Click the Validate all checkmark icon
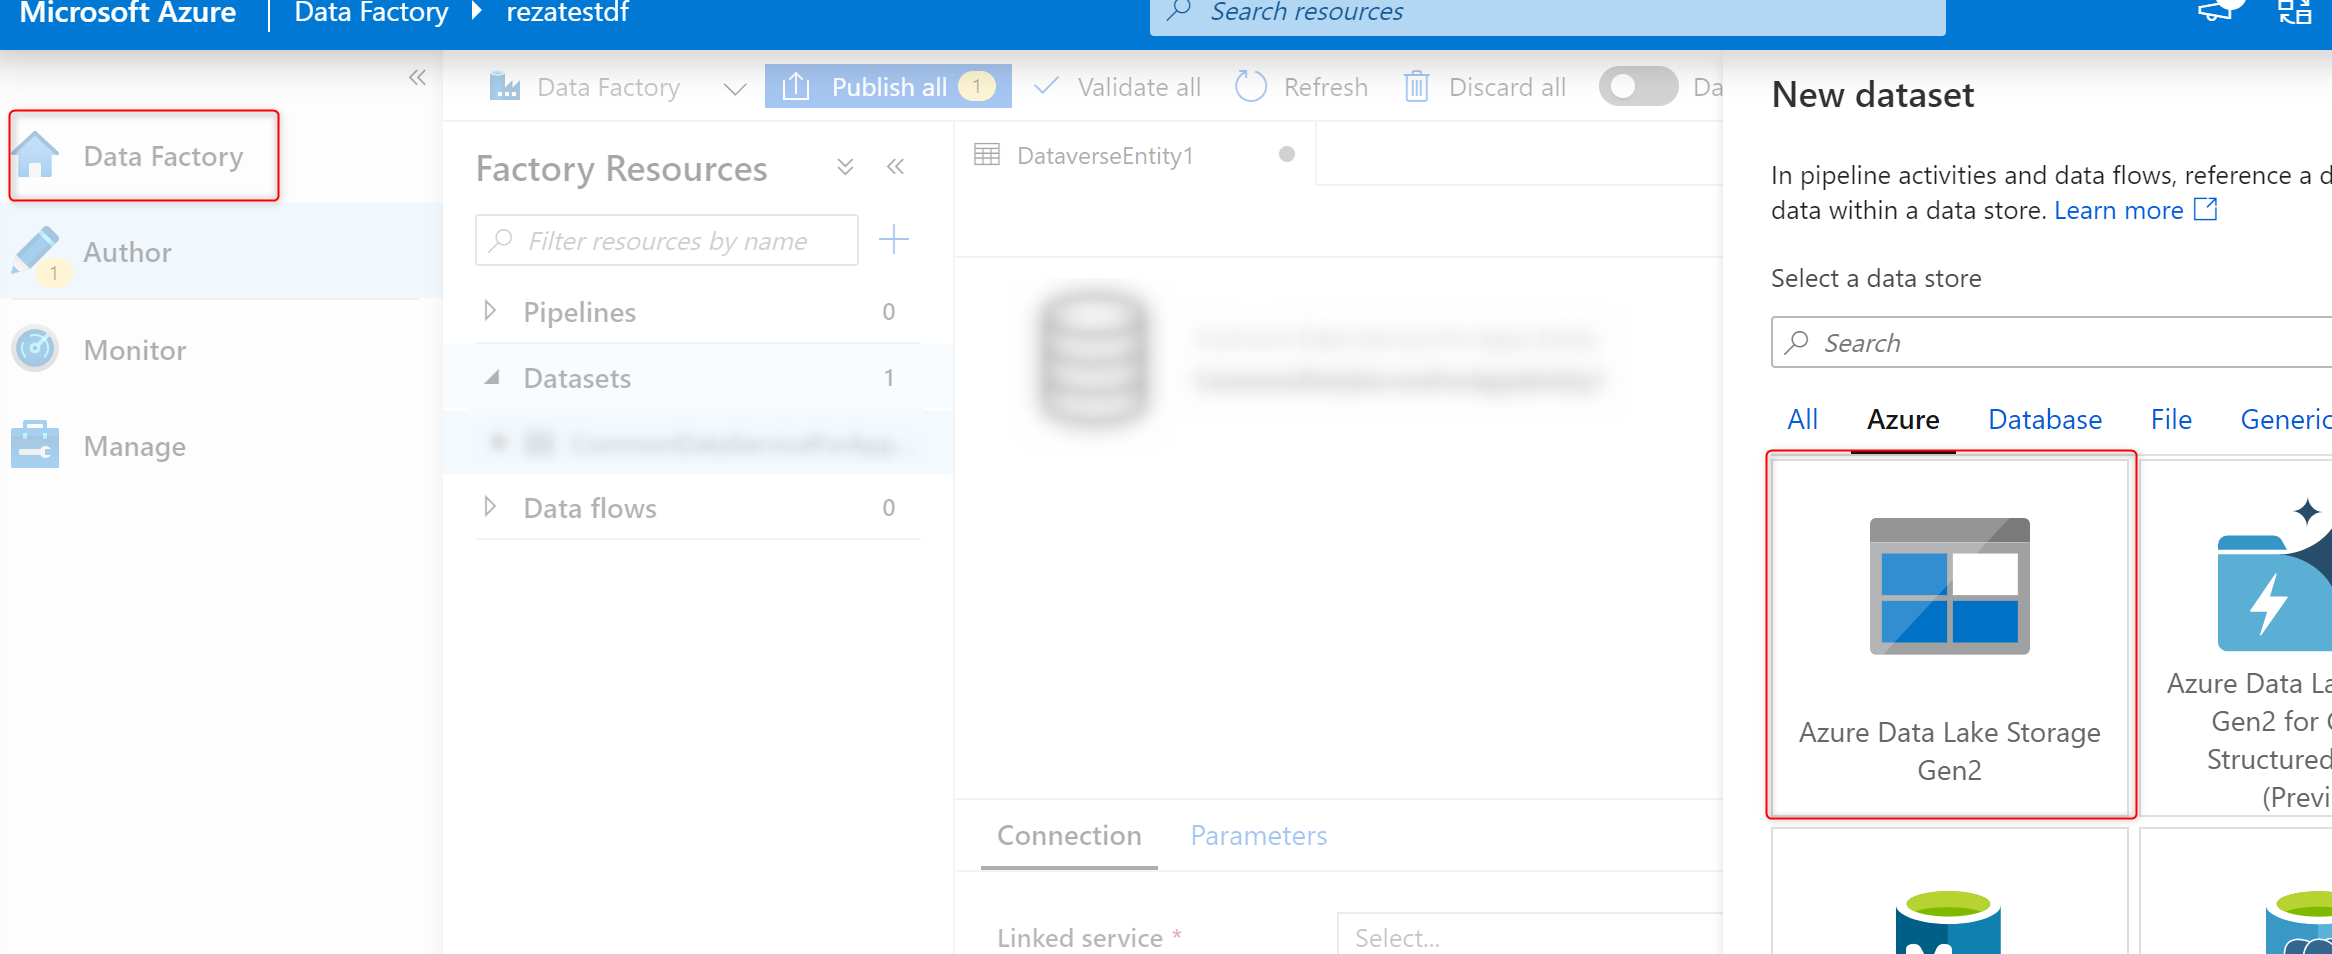This screenshot has height=954, width=2332. (x=1045, y=86)
